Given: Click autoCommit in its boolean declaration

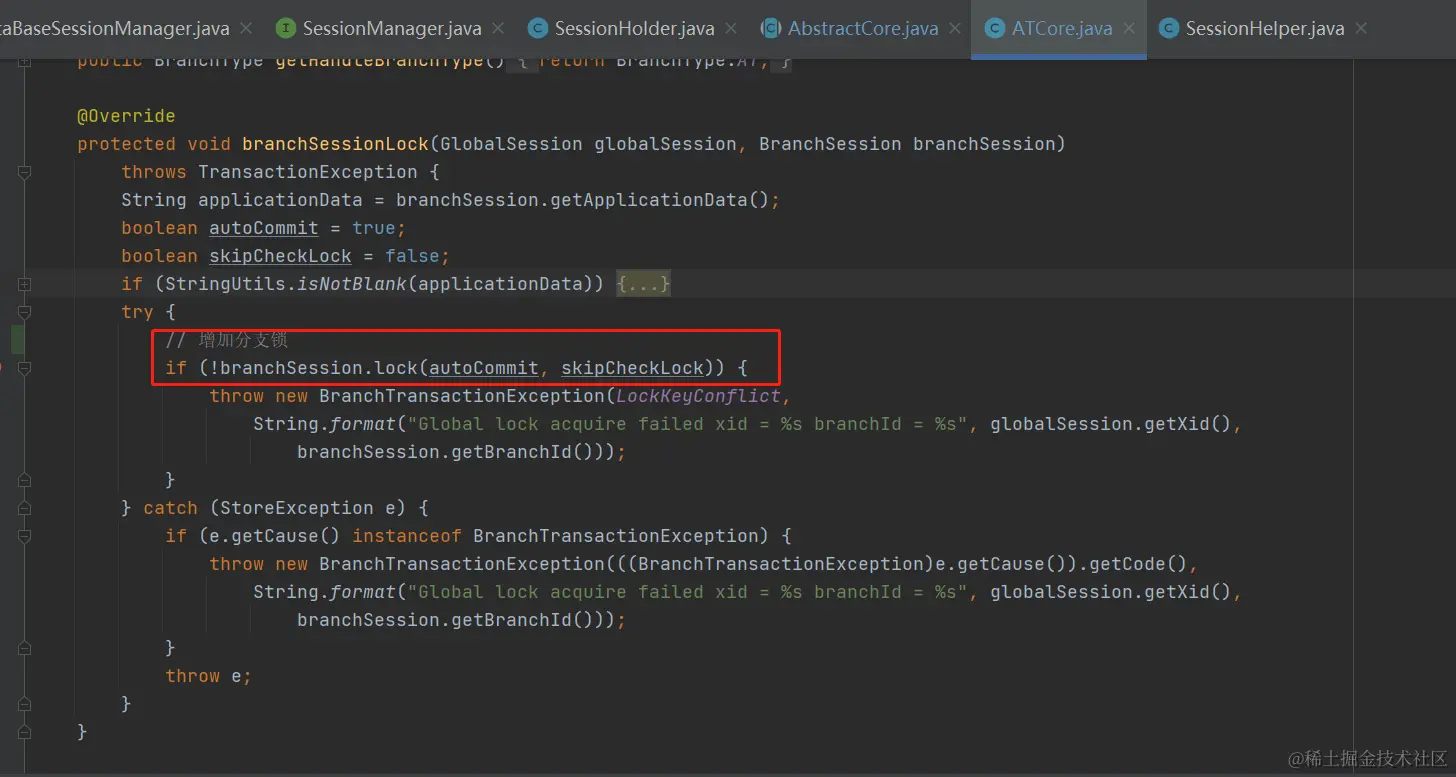Looking at the screenshot, I should click(263, 228).
